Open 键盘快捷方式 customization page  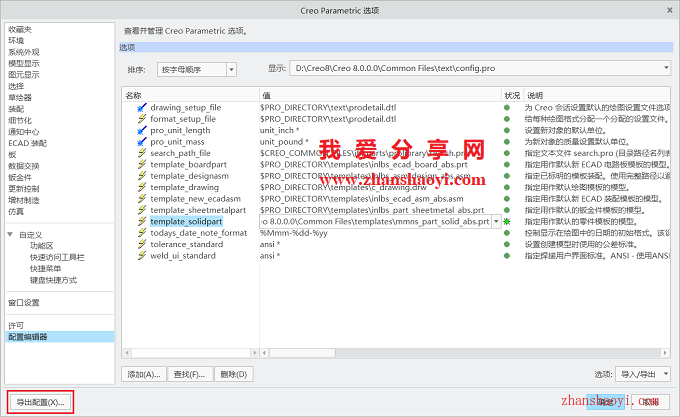point(53,280)
